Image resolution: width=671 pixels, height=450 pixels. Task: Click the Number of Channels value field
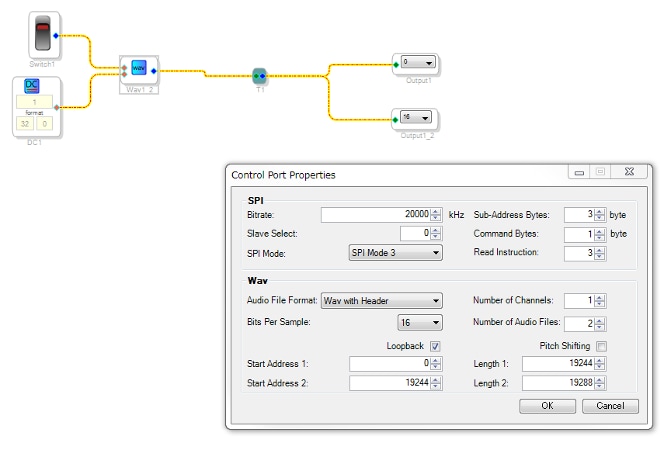point(579,301)
